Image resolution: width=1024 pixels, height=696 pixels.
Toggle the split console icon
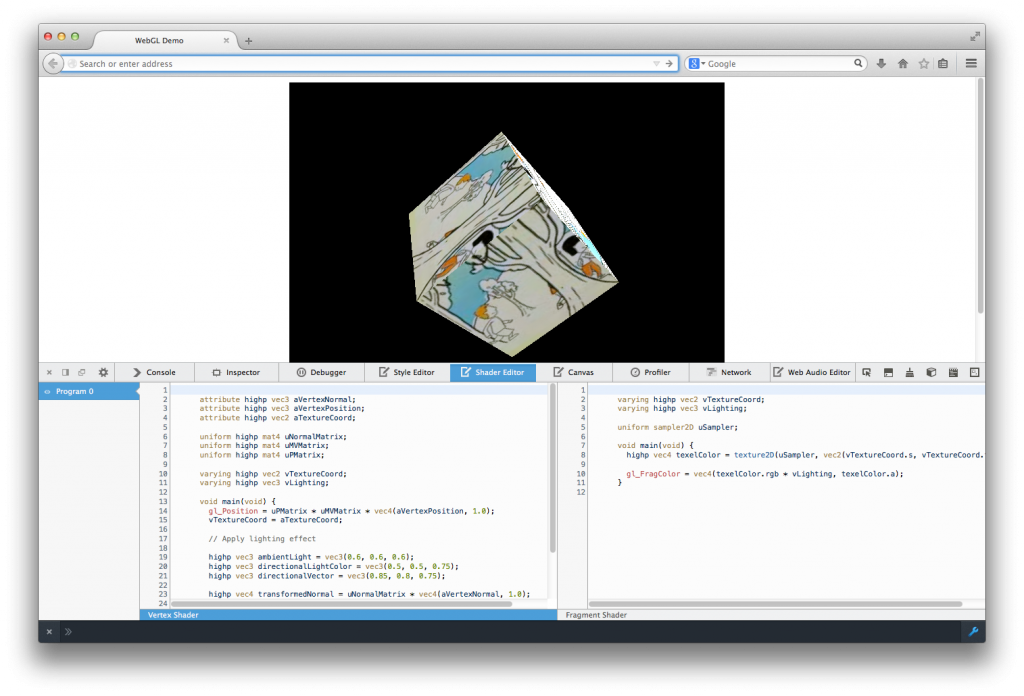pos(888,372)
